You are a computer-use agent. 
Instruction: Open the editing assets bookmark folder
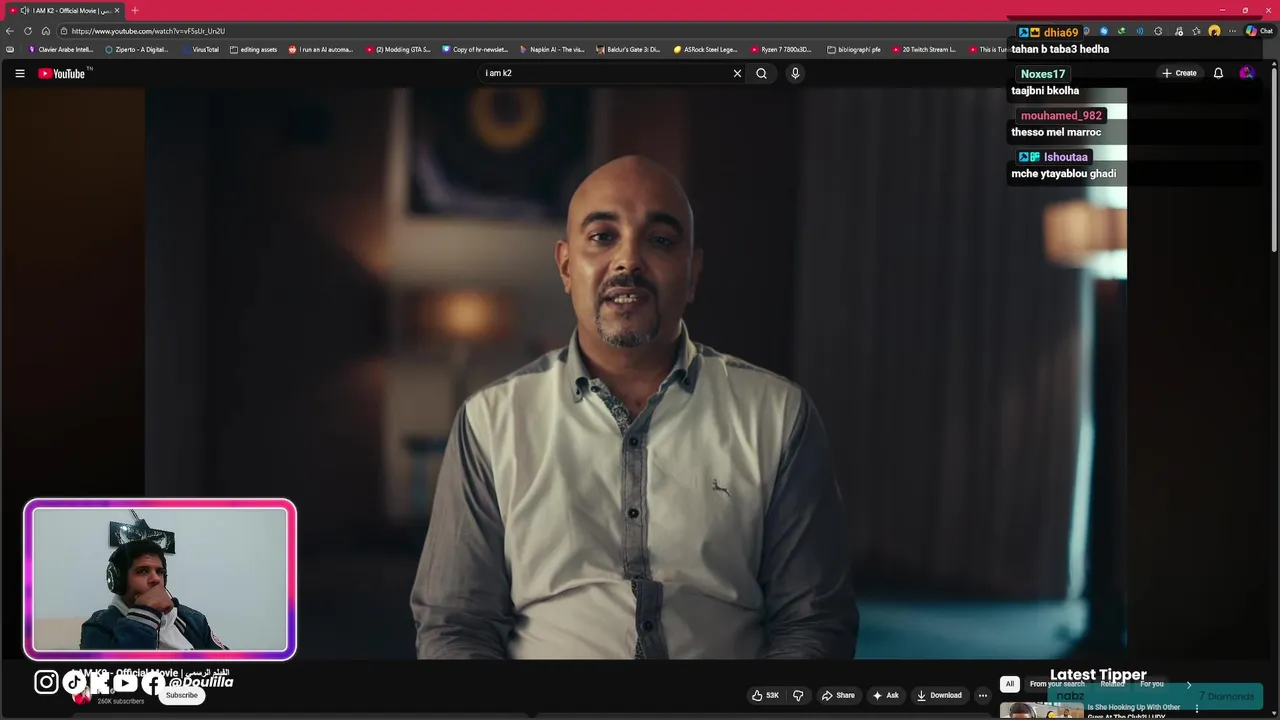tap(253, 49)
